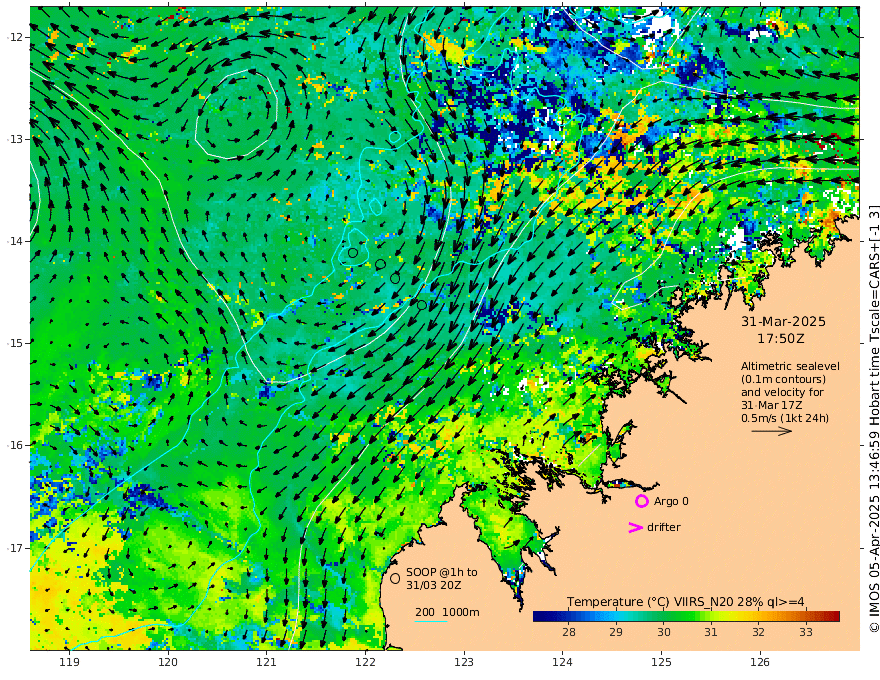Click the longitude axis label 126

pos(760,662)
